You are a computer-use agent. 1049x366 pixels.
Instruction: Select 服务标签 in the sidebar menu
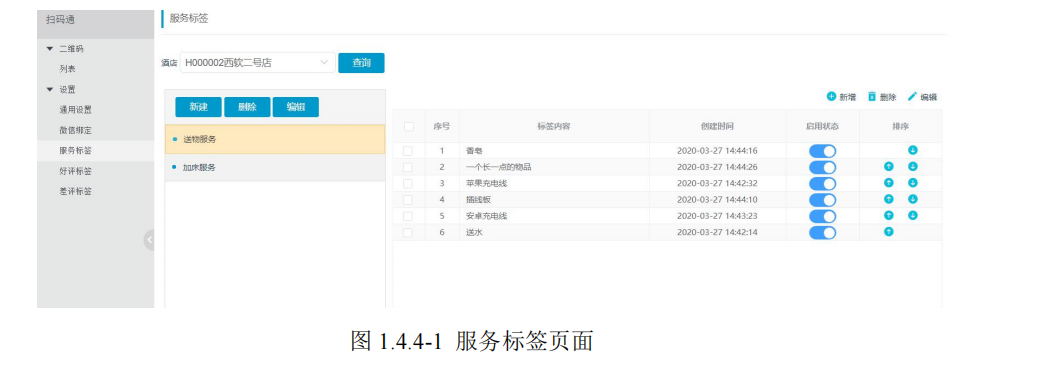(75, 151)
